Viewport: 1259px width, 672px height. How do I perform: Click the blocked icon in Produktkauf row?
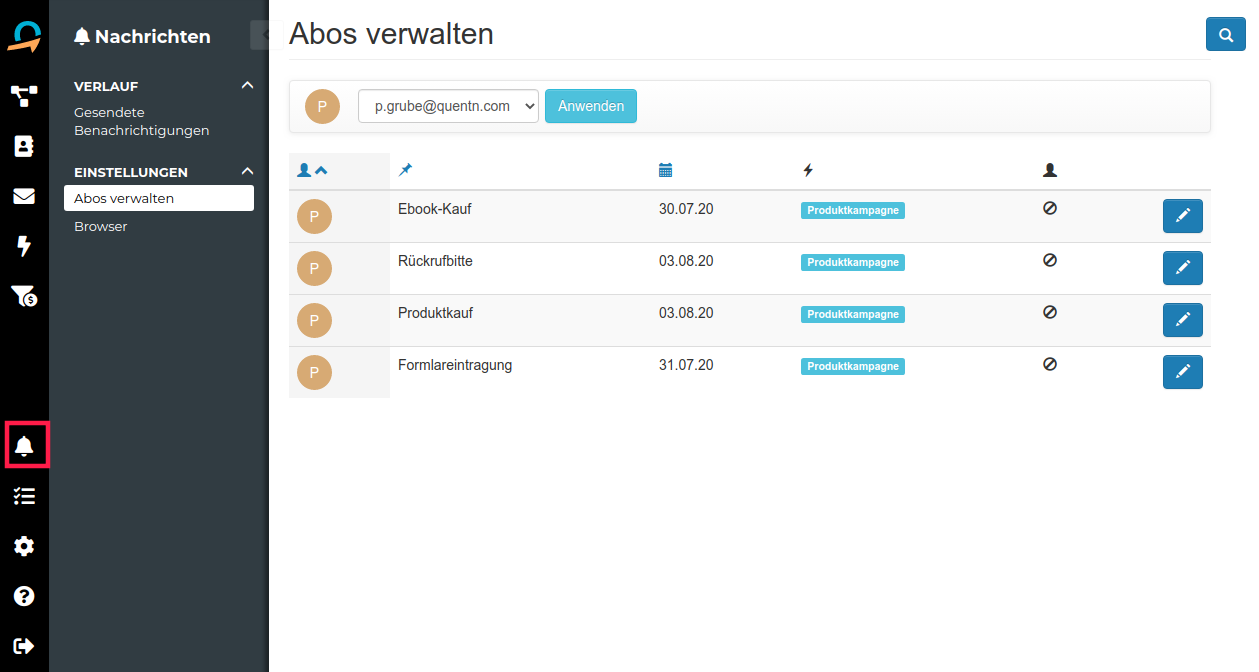coord(1050,312)
